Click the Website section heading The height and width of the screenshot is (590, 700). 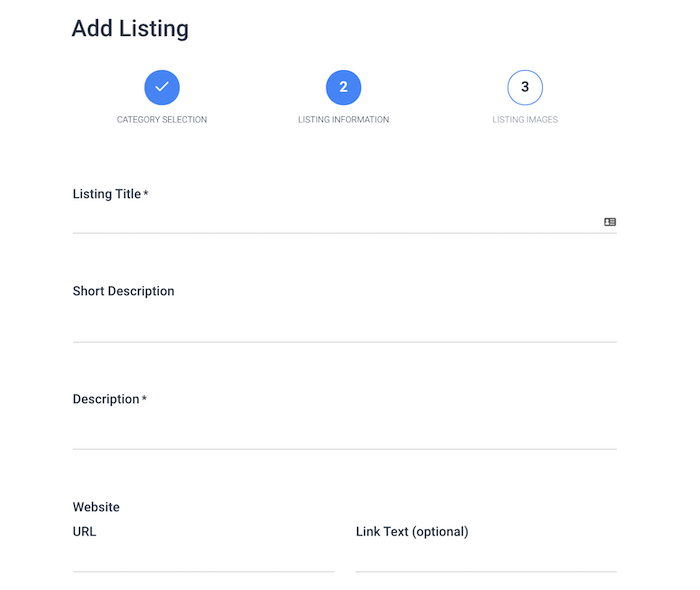[96, 507]
